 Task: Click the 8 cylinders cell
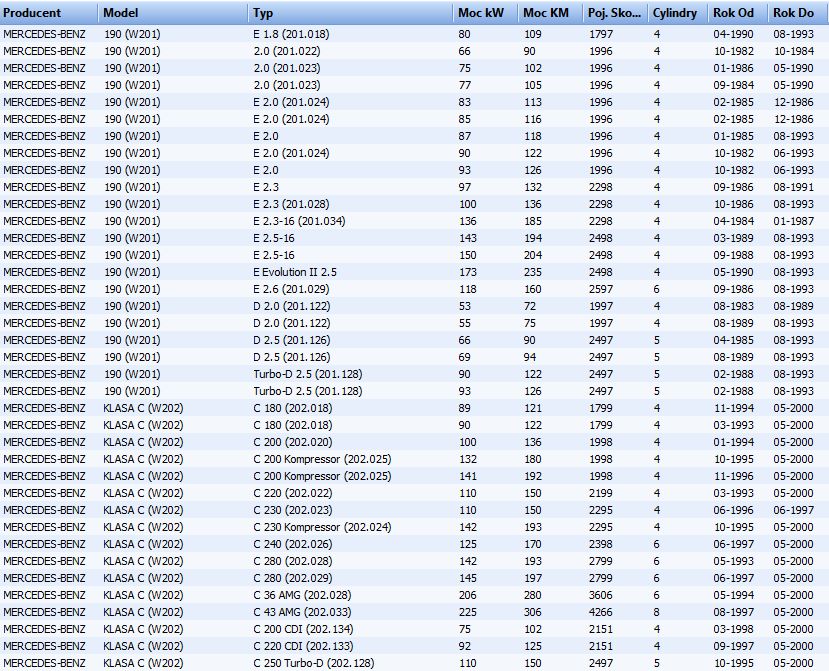click(x=657, y=612)
